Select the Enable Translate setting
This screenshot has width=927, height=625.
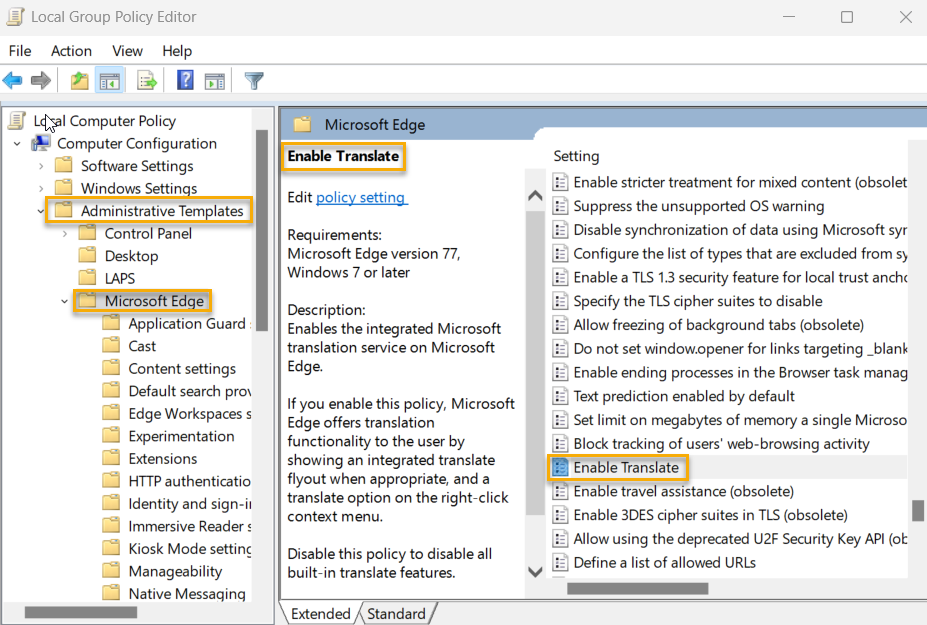click(625, 467)
